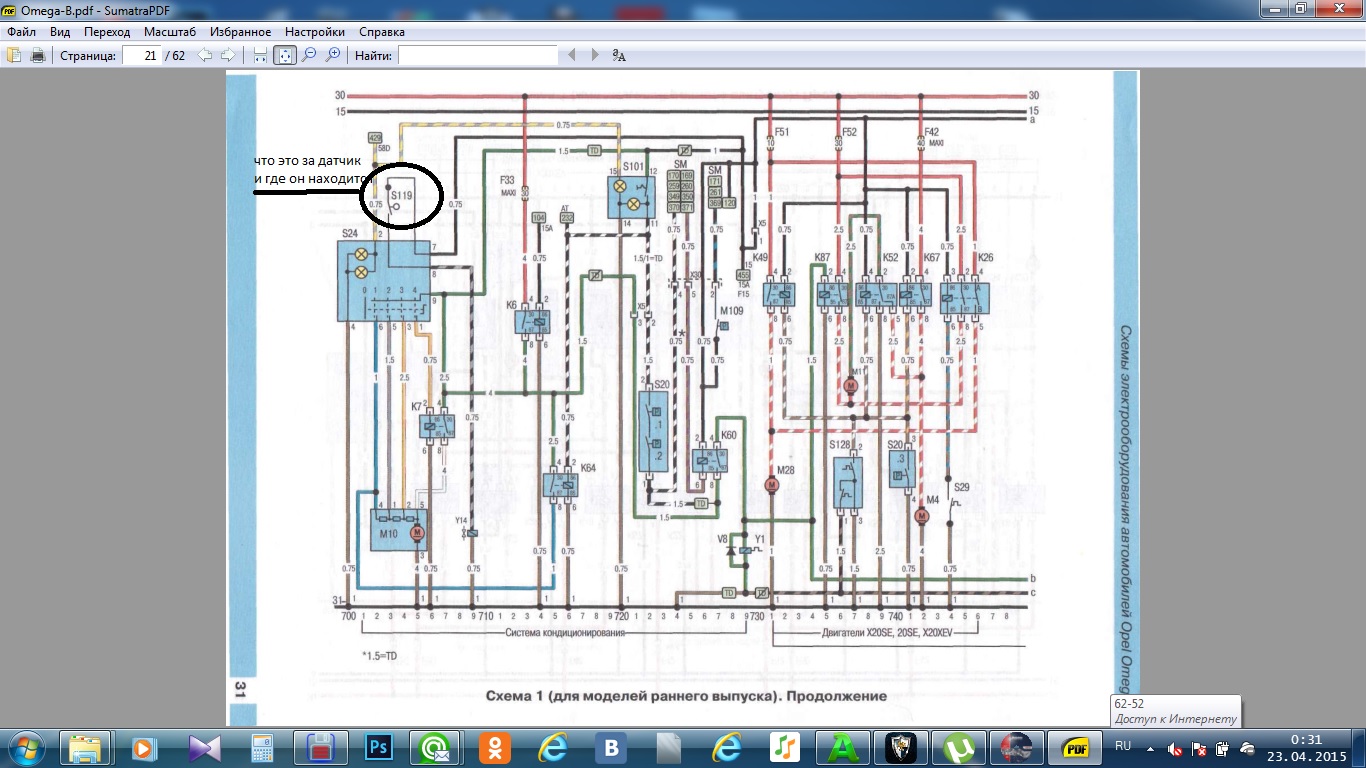Click the Zoom In magnifier
1366x768 pixels.
point(333,55)
